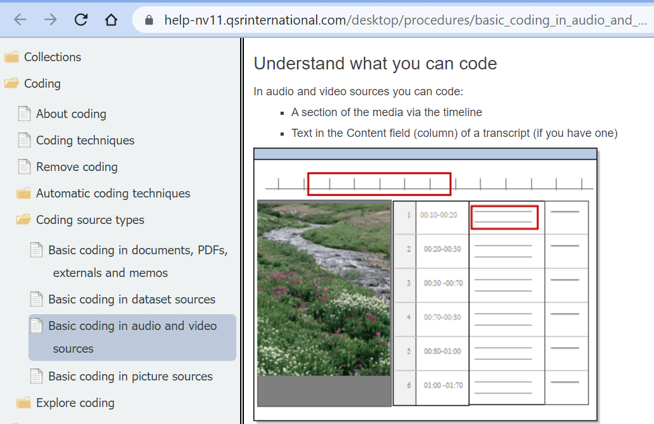Open Basic coding in picture sources topic
The width and height of the screenshot is (654, 424).
coord(130,376)
